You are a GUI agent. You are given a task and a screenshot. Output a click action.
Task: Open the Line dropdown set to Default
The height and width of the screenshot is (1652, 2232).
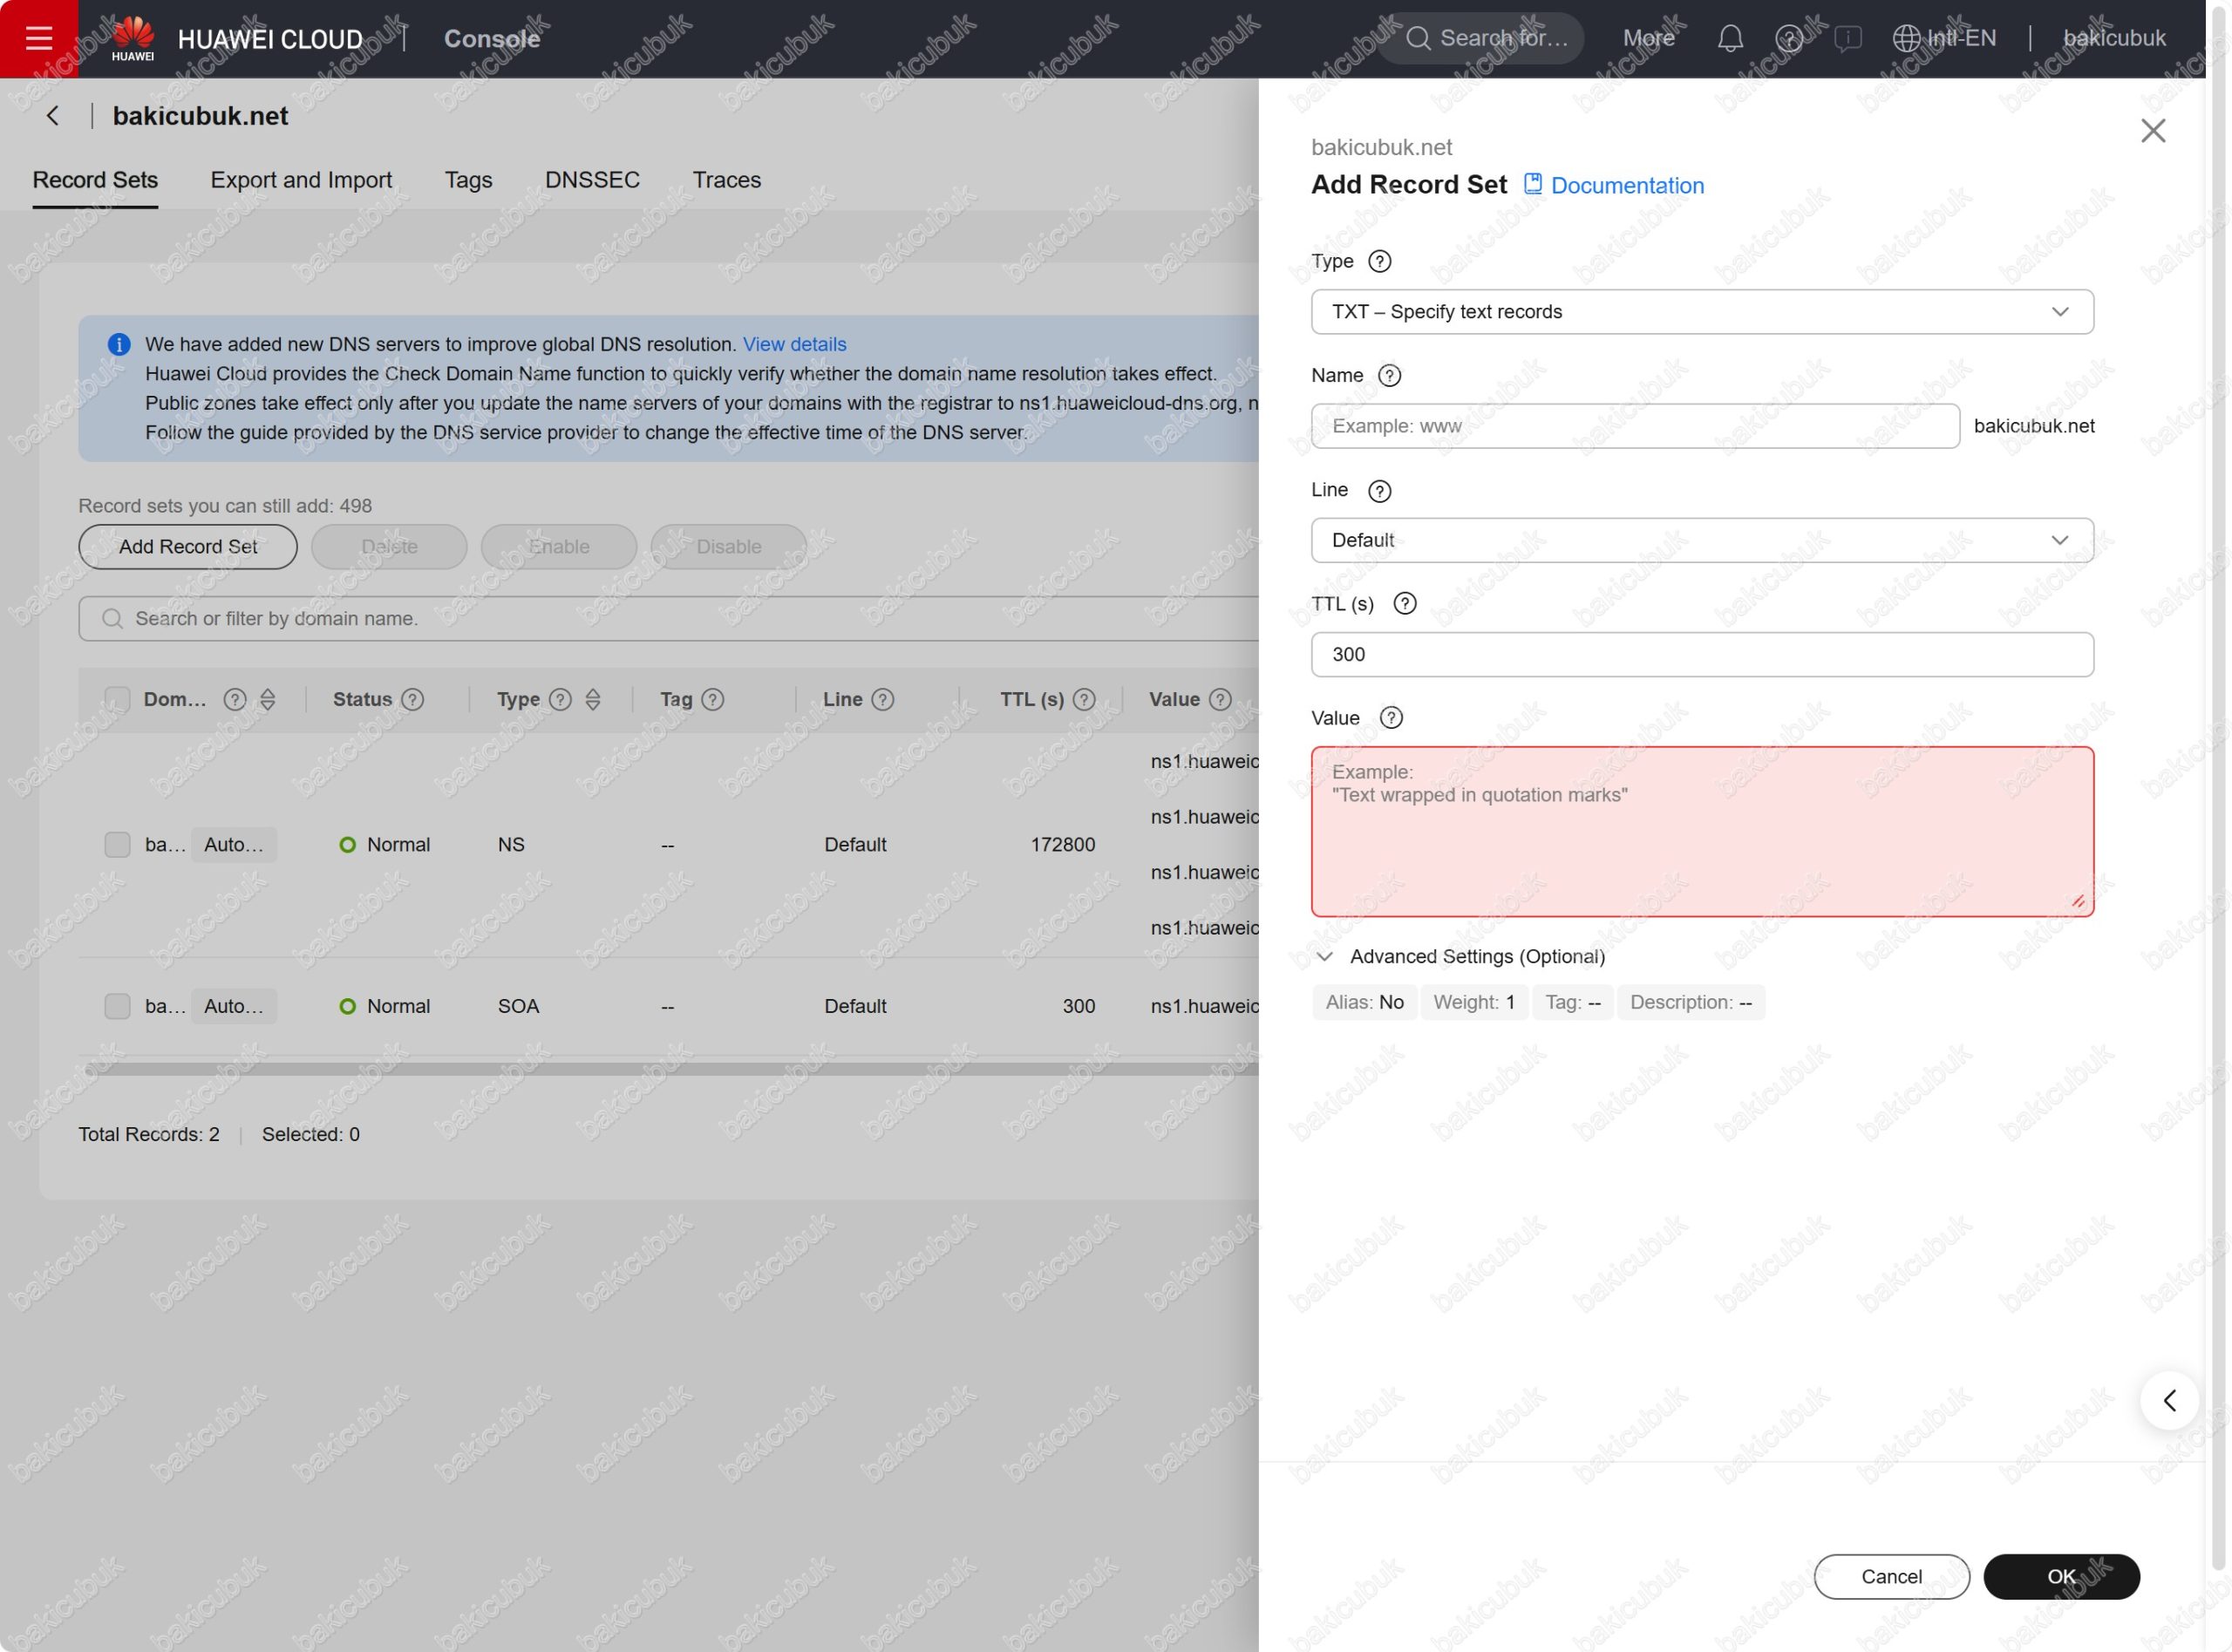click(1701, 540)
